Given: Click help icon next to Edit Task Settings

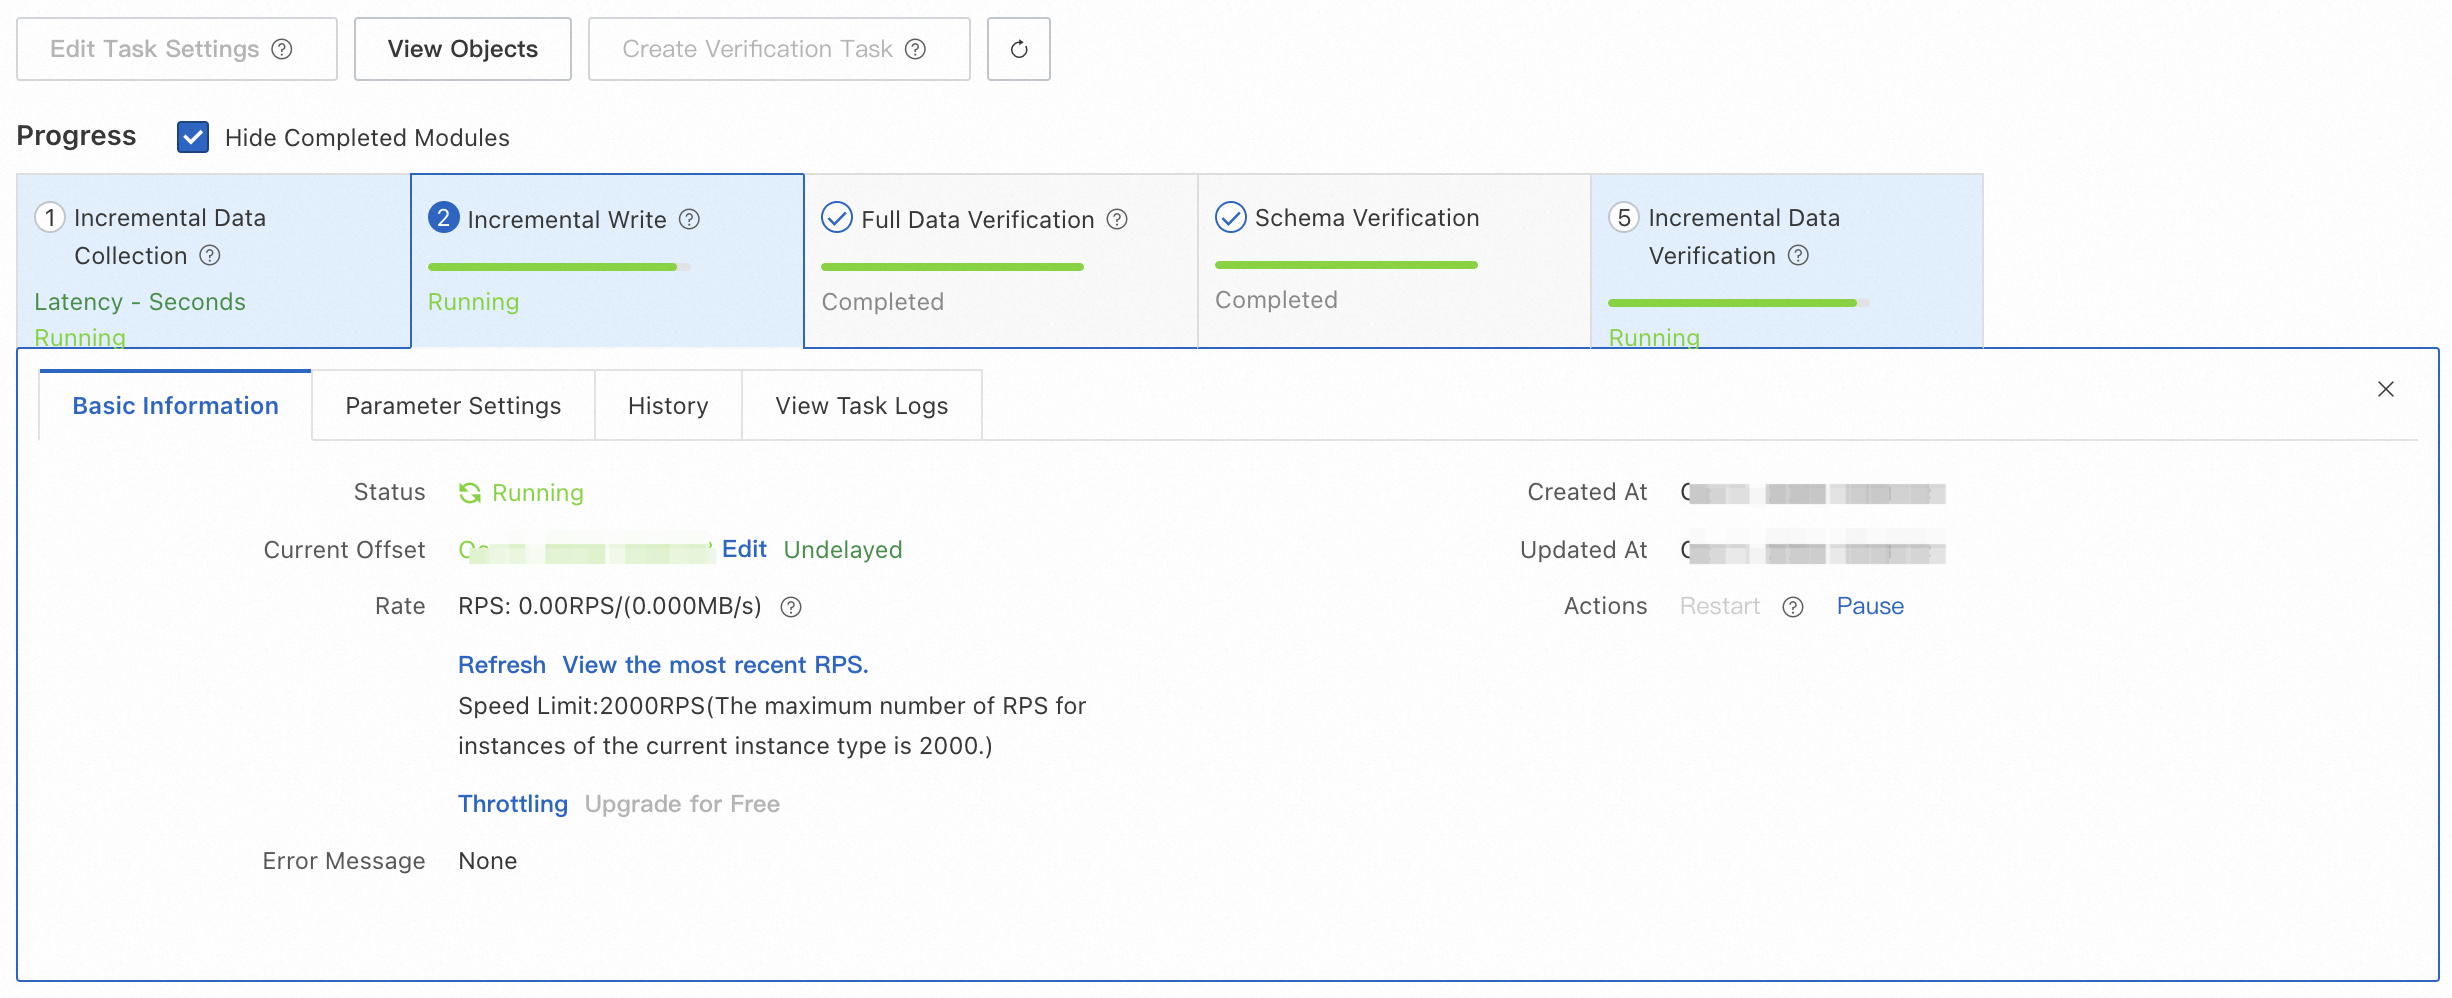Looking at the screenshot, I should coord(283,49).
